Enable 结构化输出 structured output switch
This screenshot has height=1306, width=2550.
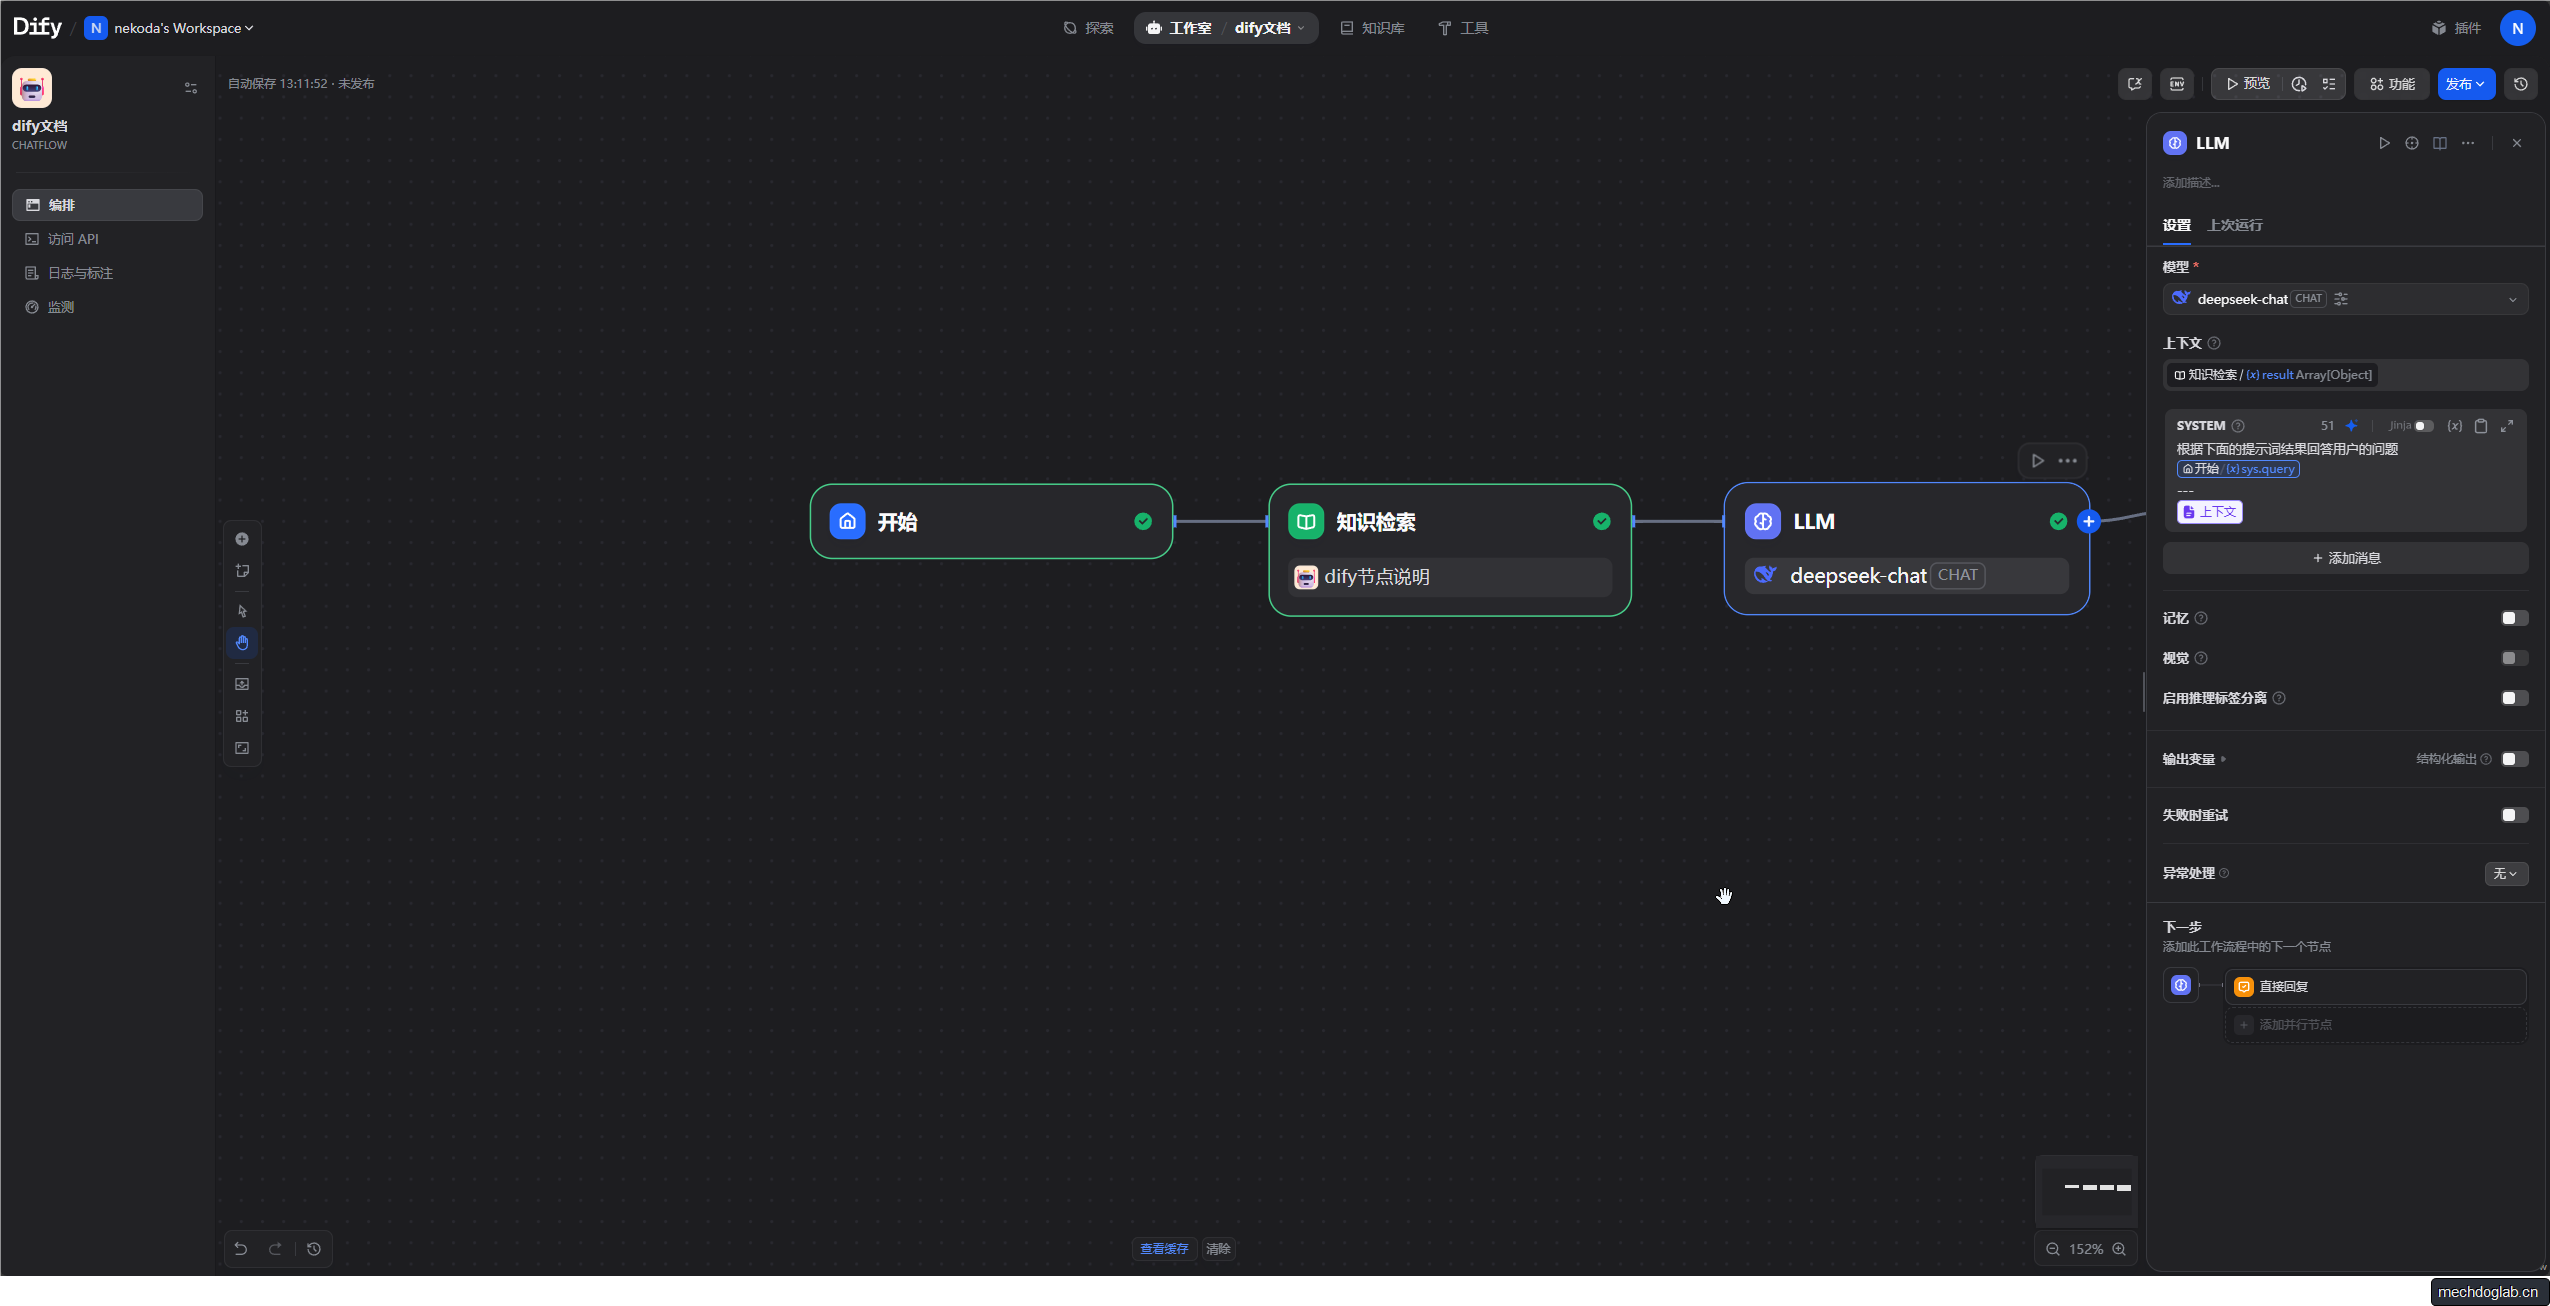pyautogui.click(x=2514, y=759)
